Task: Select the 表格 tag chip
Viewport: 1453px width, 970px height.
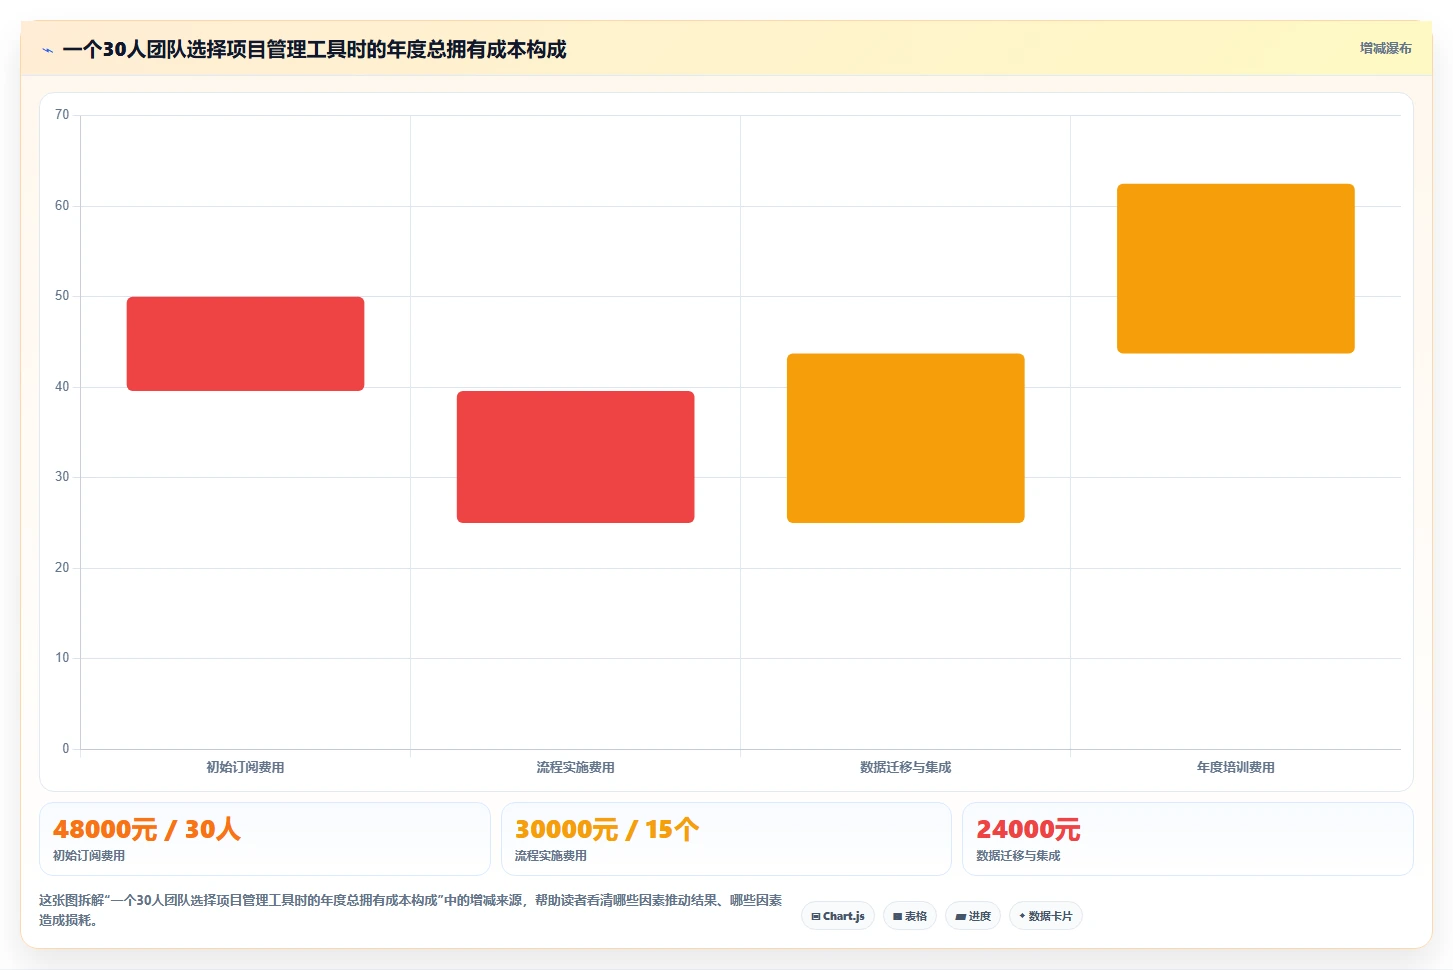Action: click(x=910, y=916)
